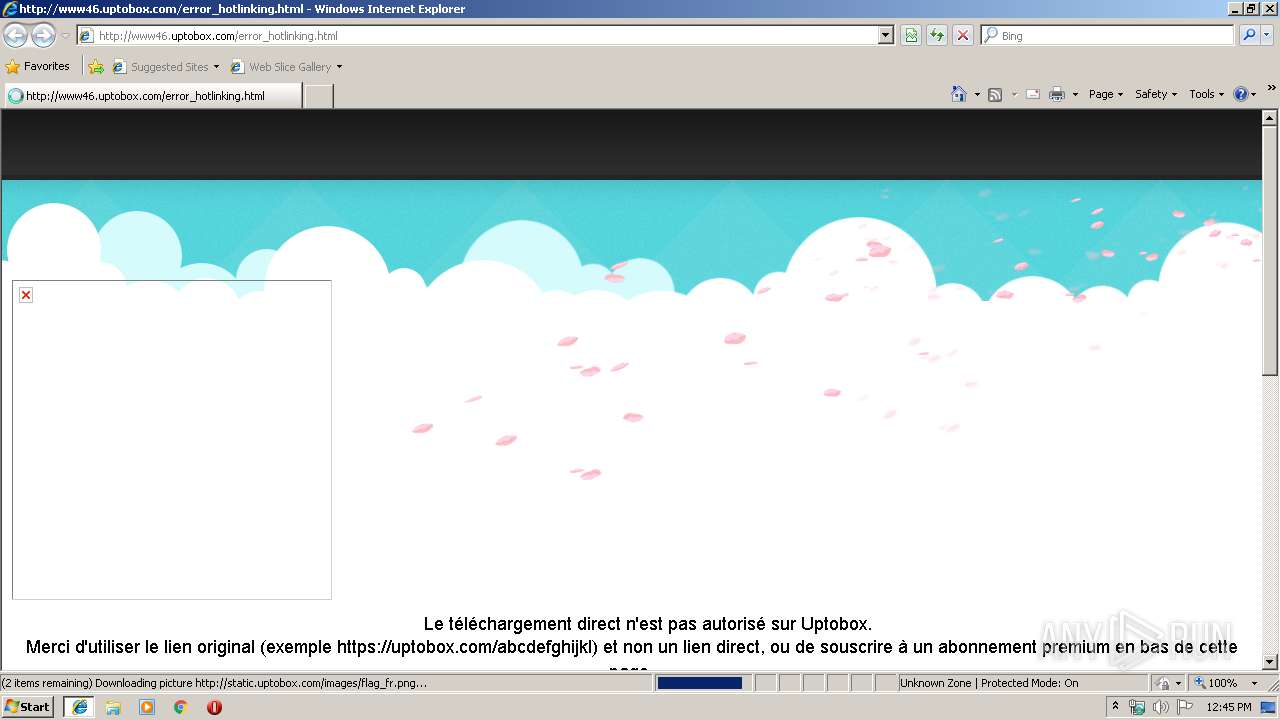Launch Windows Media Player from taskbar
Viewport: 1280px width, 720px height.
pyautogui.click(x=147, y=707)
